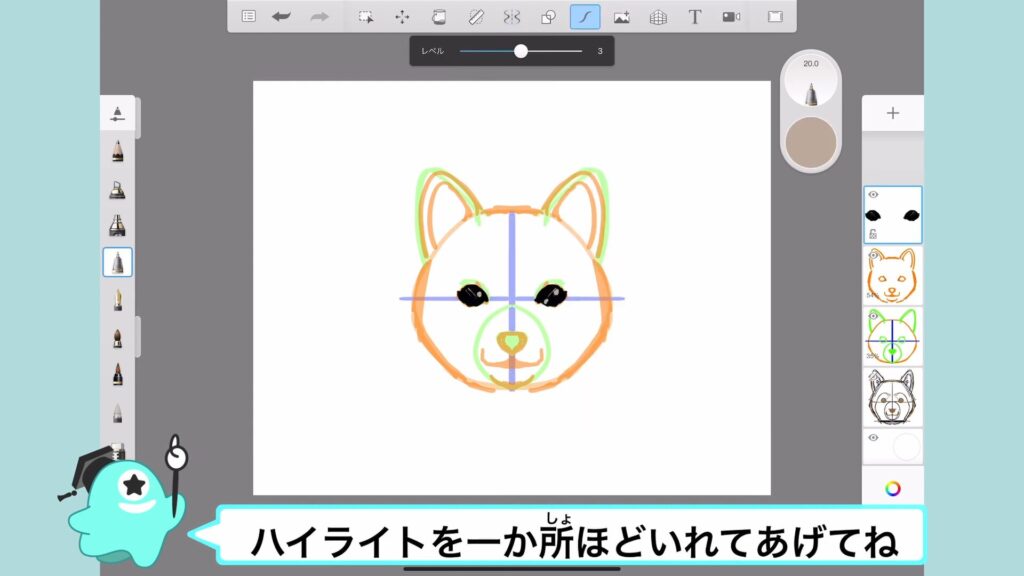Open the beige color puck
1024x576 pixels.
(811, 141)
